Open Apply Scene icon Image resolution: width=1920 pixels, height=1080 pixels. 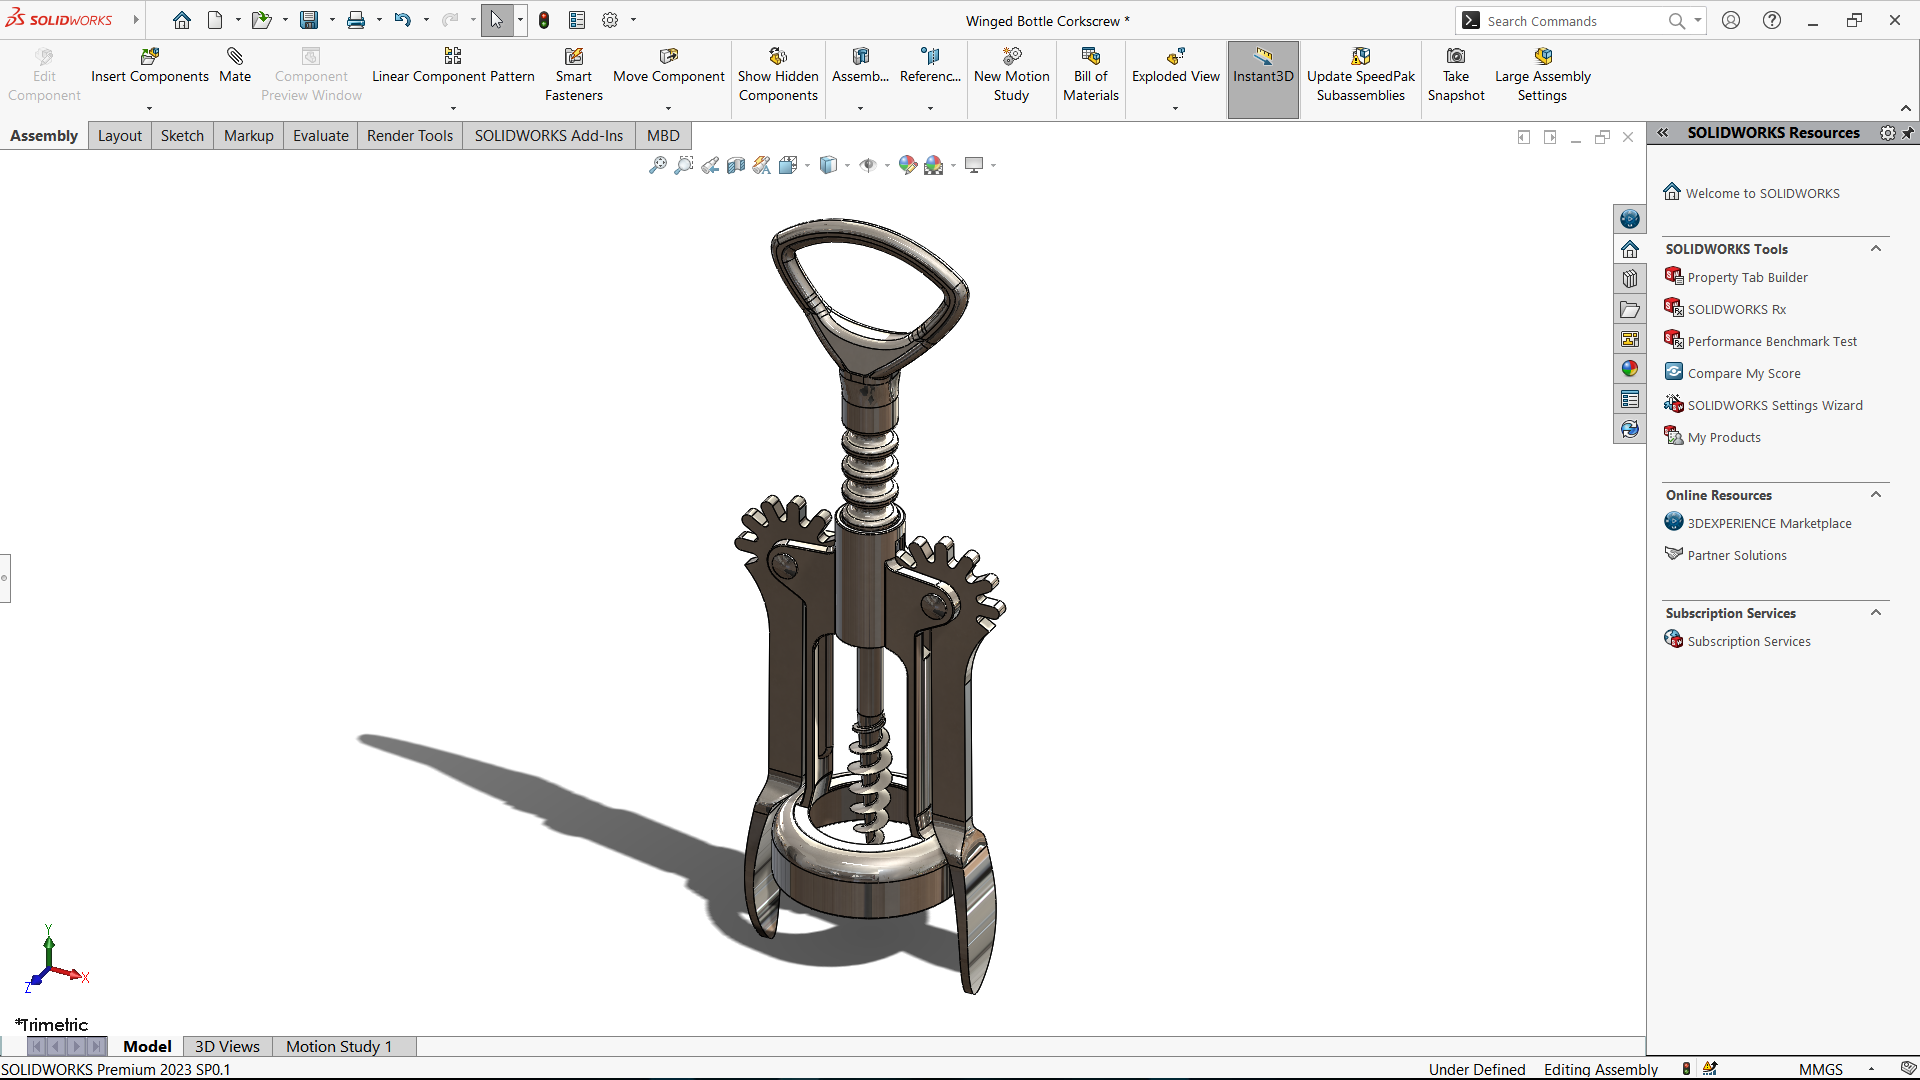[x=934, y=165]
